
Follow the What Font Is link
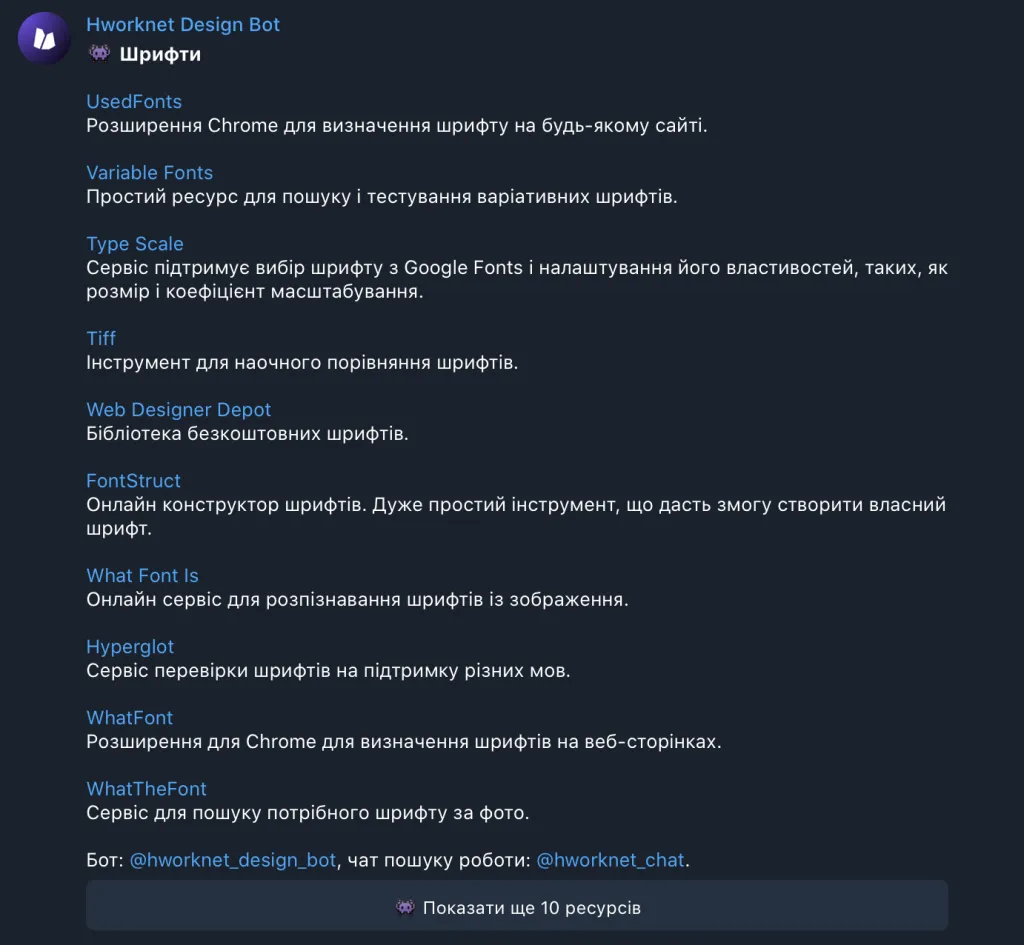(142, 575)
